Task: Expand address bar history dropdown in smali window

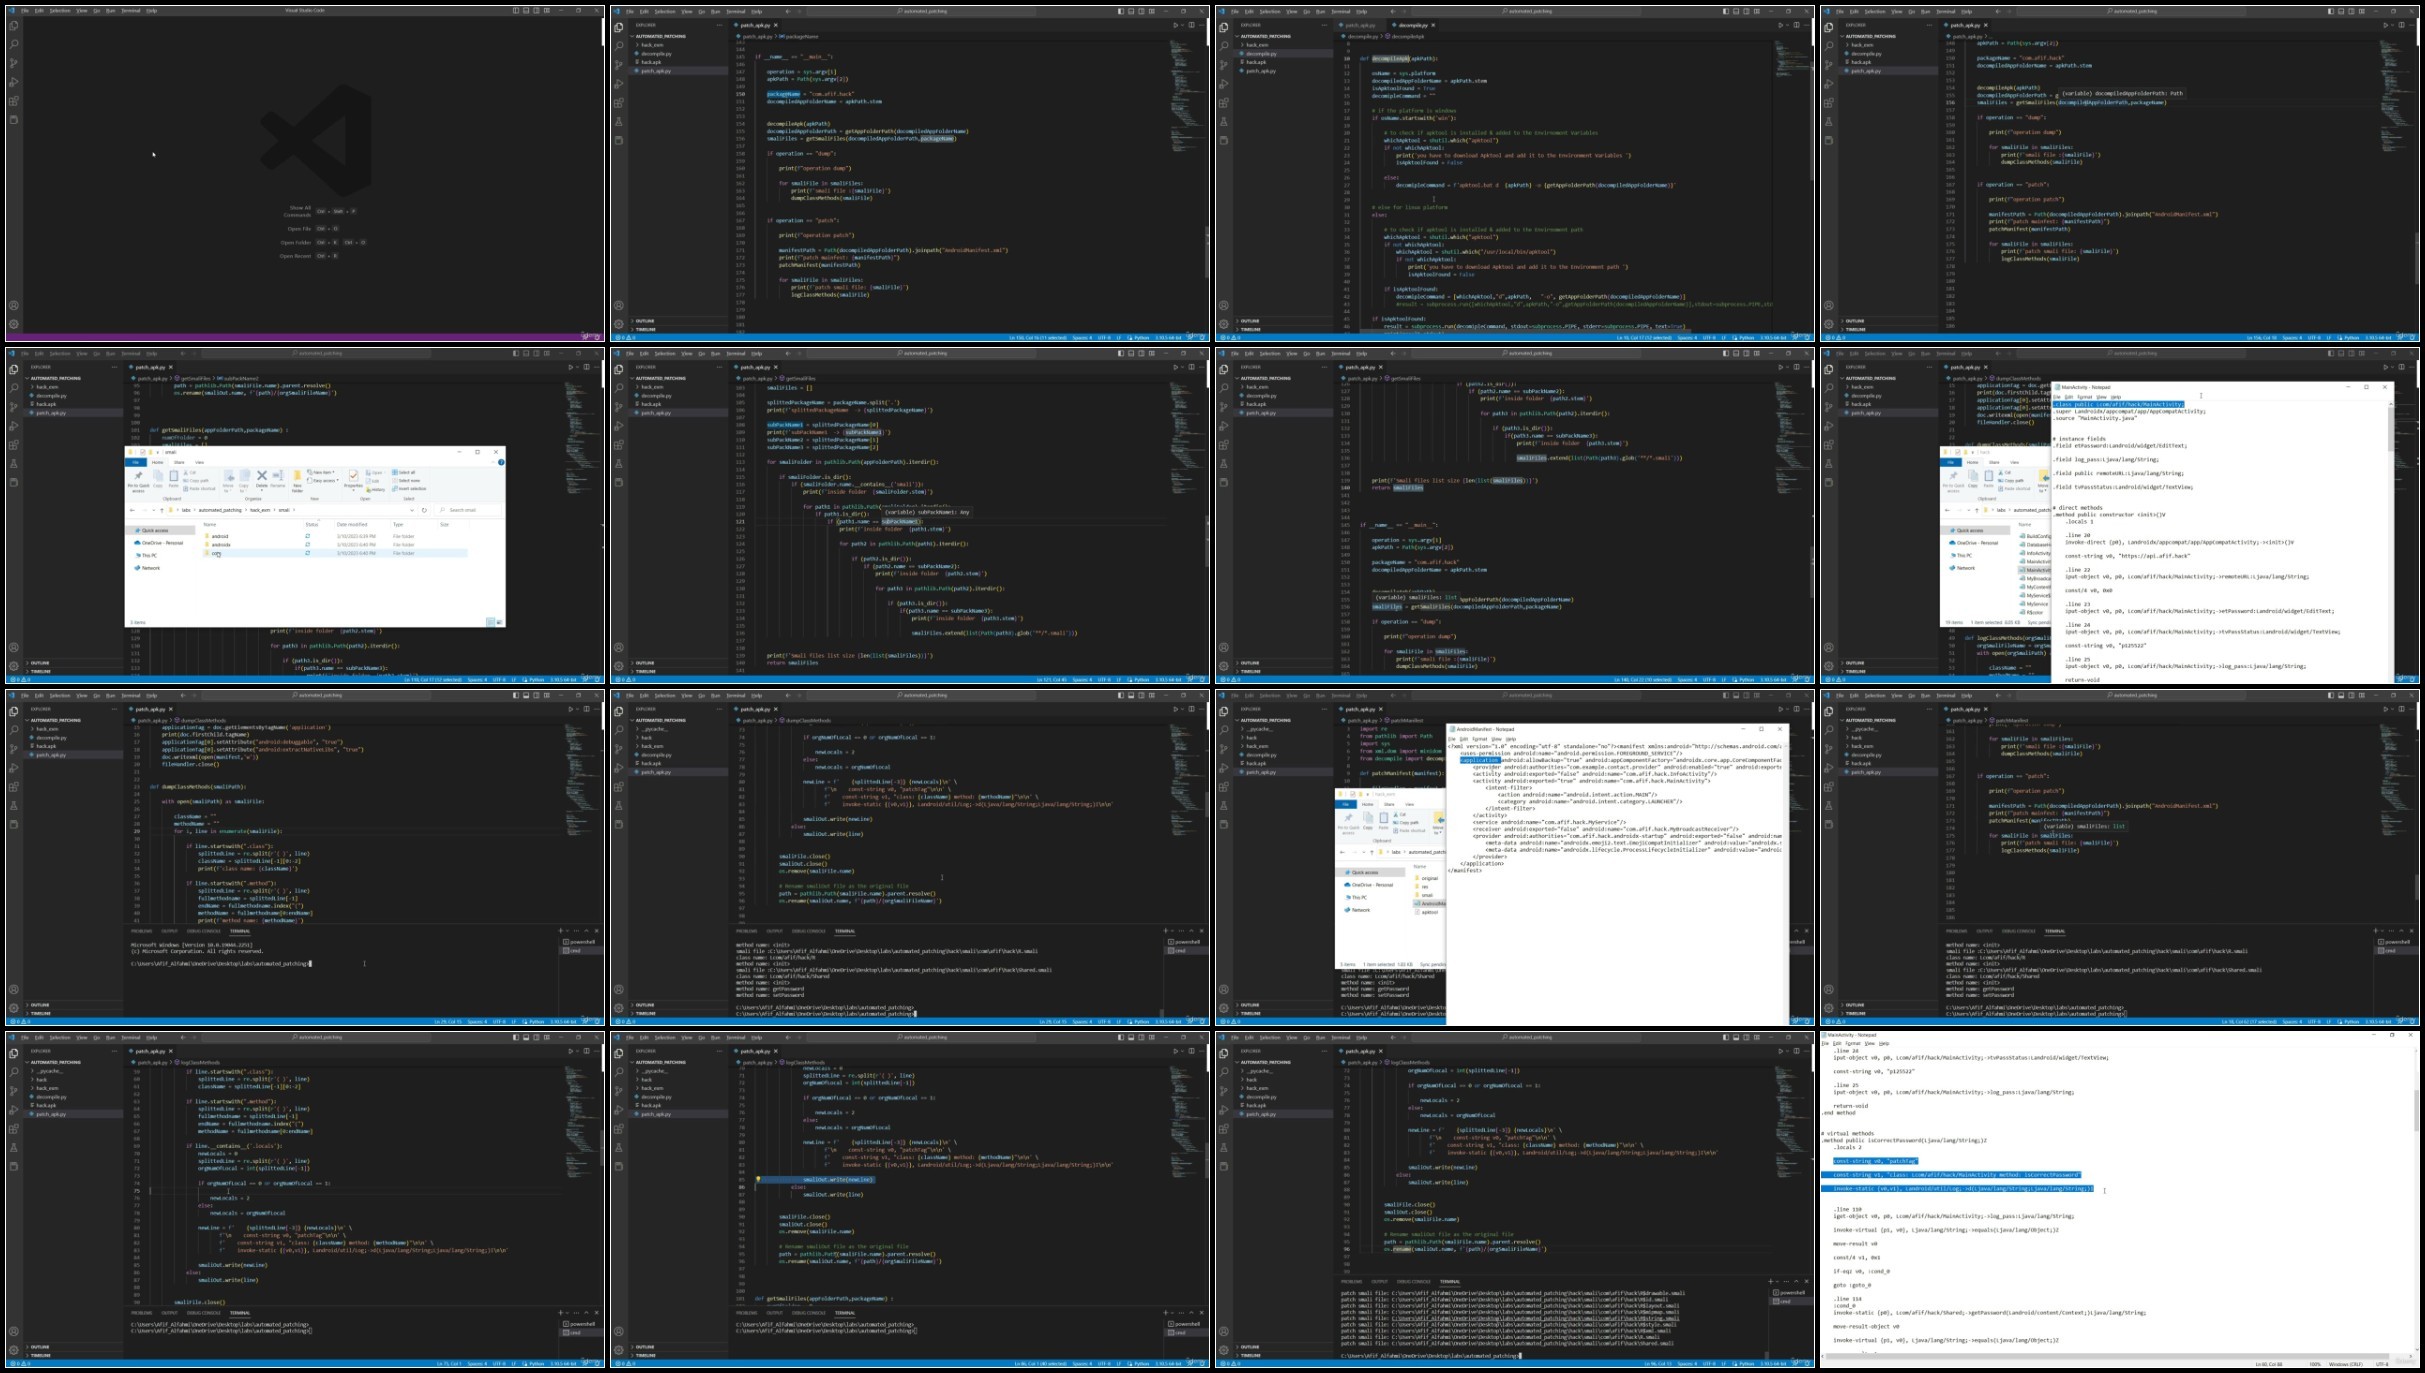Action: [x=412, y=510]
